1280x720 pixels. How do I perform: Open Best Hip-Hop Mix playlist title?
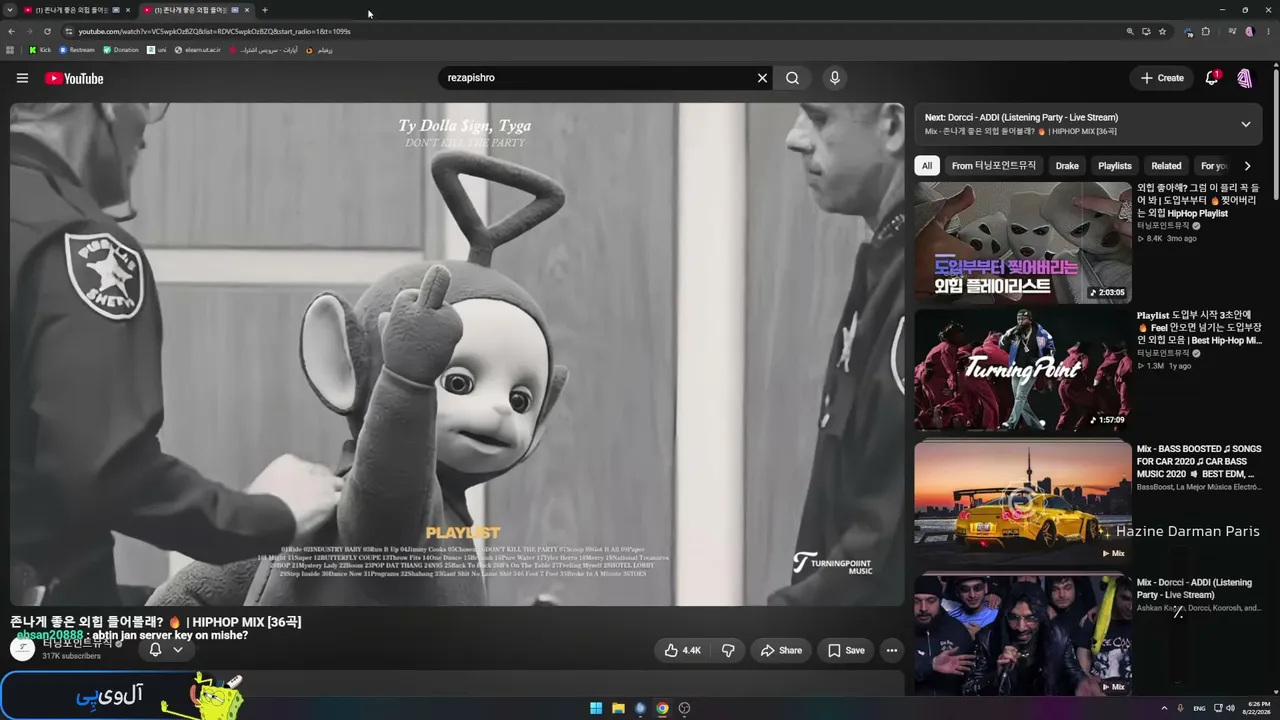point(1199,328)
